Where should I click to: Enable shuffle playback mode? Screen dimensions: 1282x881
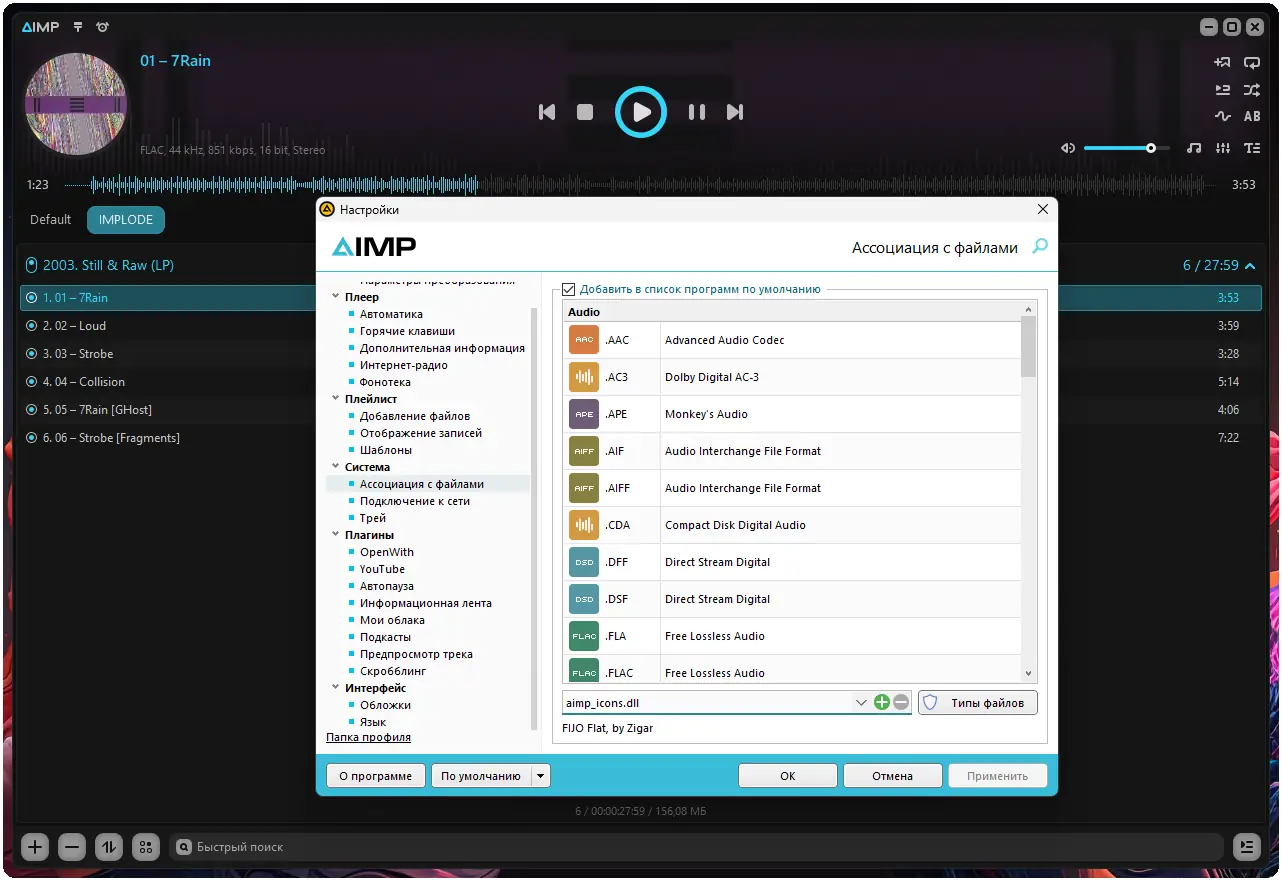point(1251,90)
